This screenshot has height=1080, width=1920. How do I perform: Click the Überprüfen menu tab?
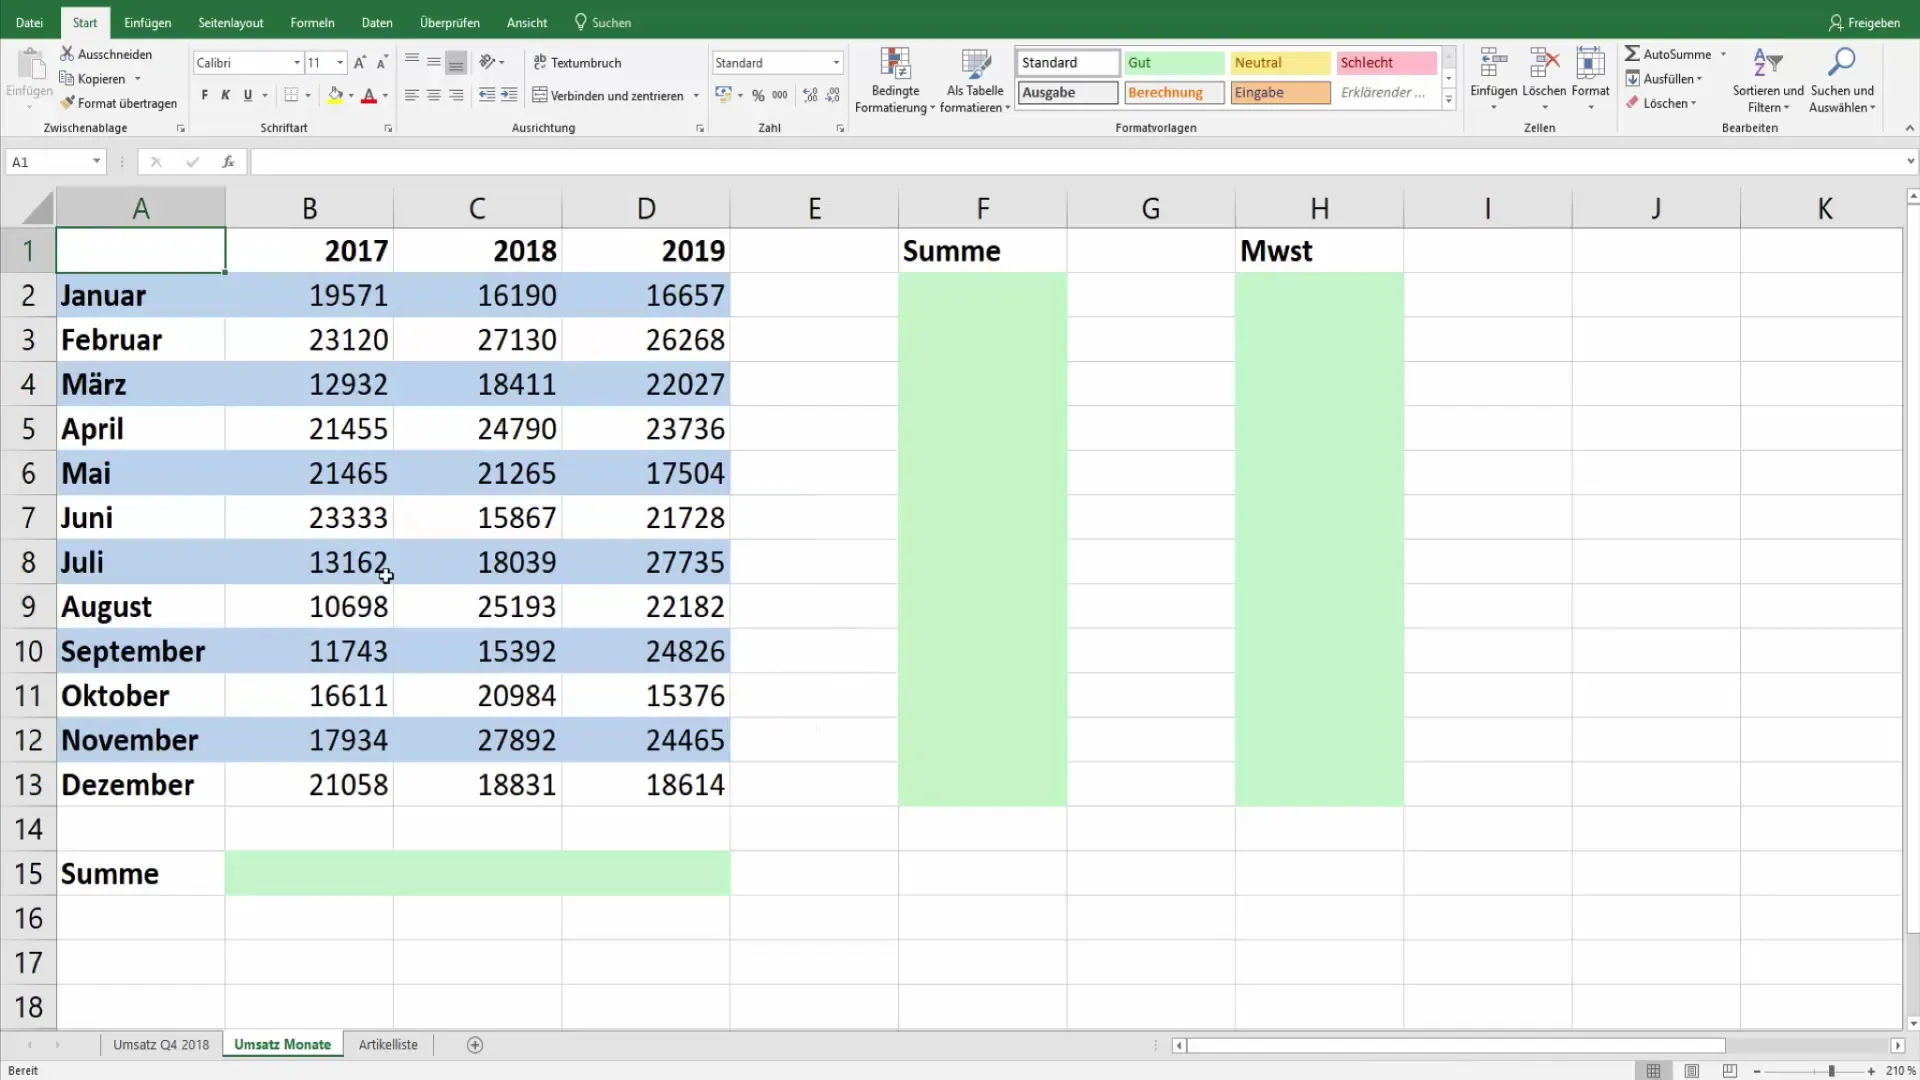point(448,22)
